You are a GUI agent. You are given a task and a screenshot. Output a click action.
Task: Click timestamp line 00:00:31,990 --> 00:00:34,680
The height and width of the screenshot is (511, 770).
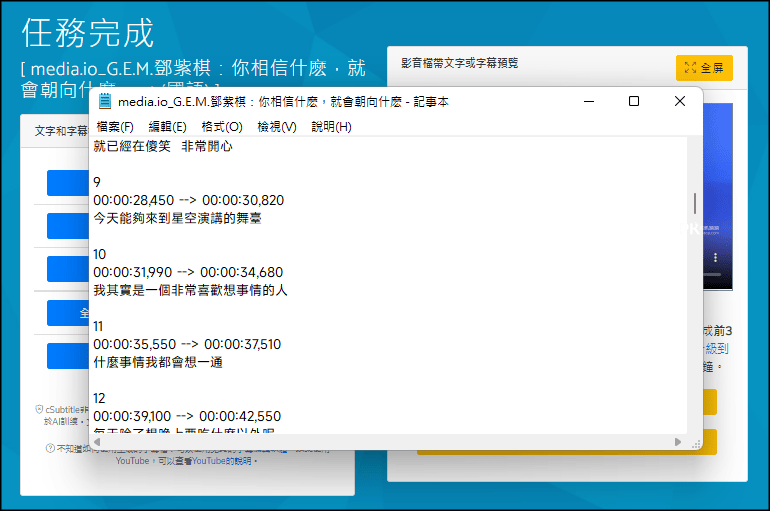pyautogui.click(x=188, y=272)
